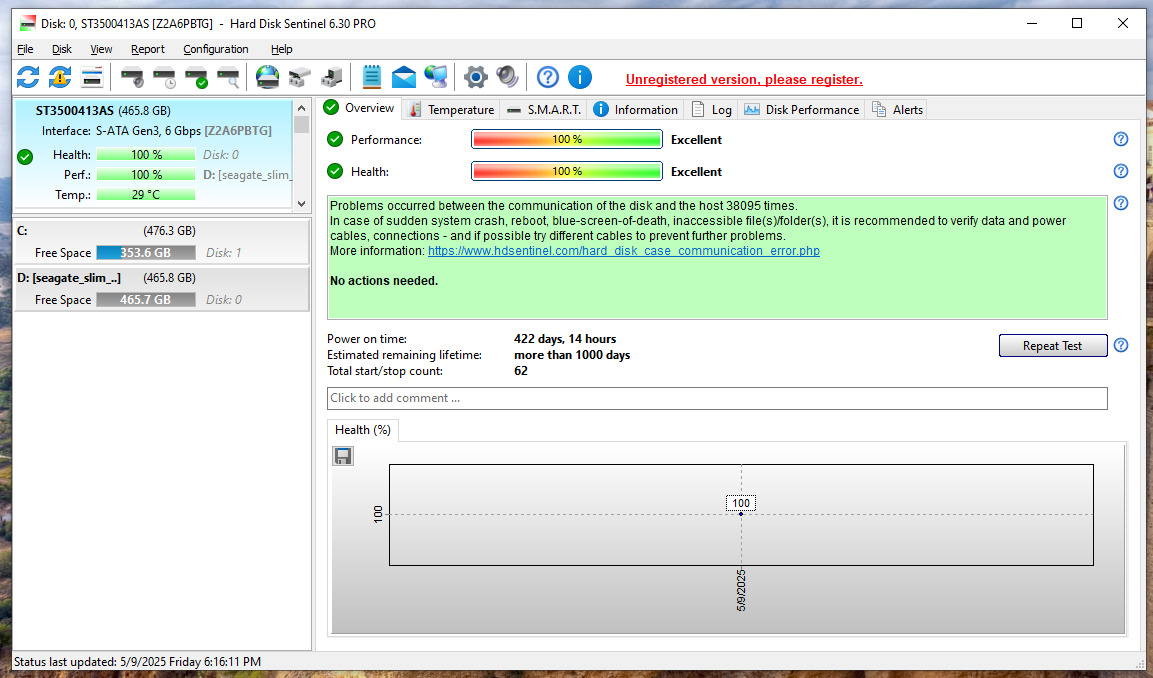The height and width of the screenshot is (678, 1153).
Task: Click the 'Click to add comment' field
Action: click(x=717, y=398)
